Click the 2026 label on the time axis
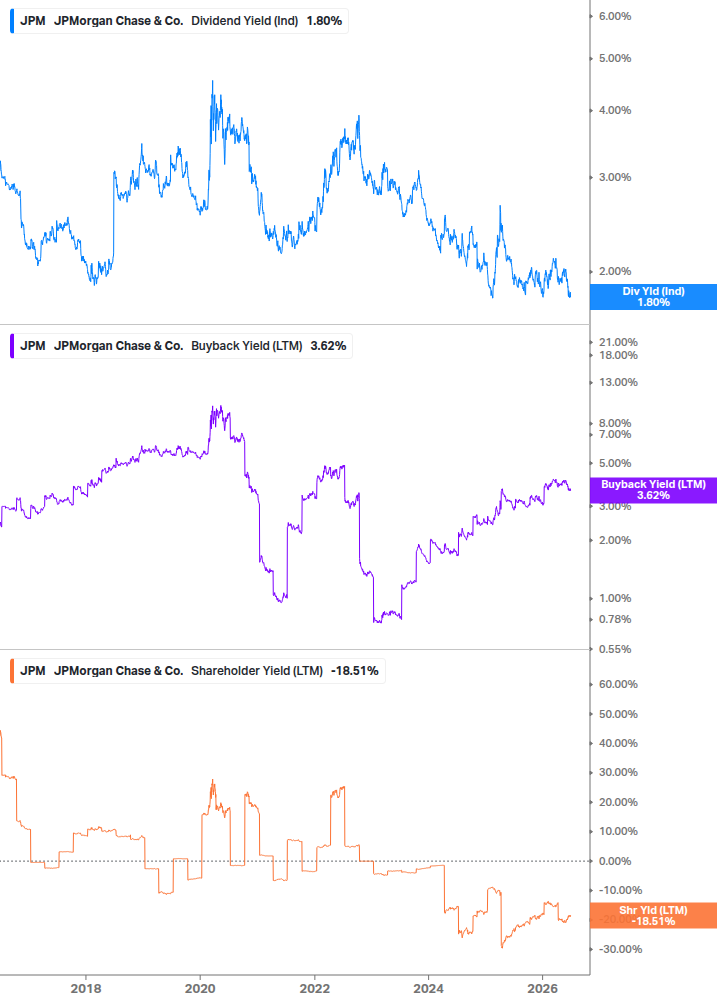The height and width of the screenshot is (1005, 717). coord(542,988)
